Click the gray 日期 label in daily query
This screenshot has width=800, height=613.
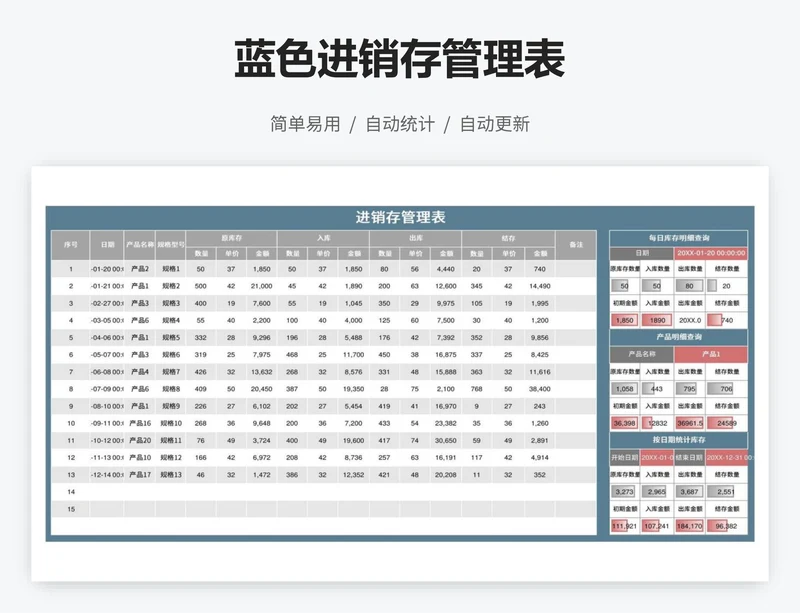tap(642, 253)
